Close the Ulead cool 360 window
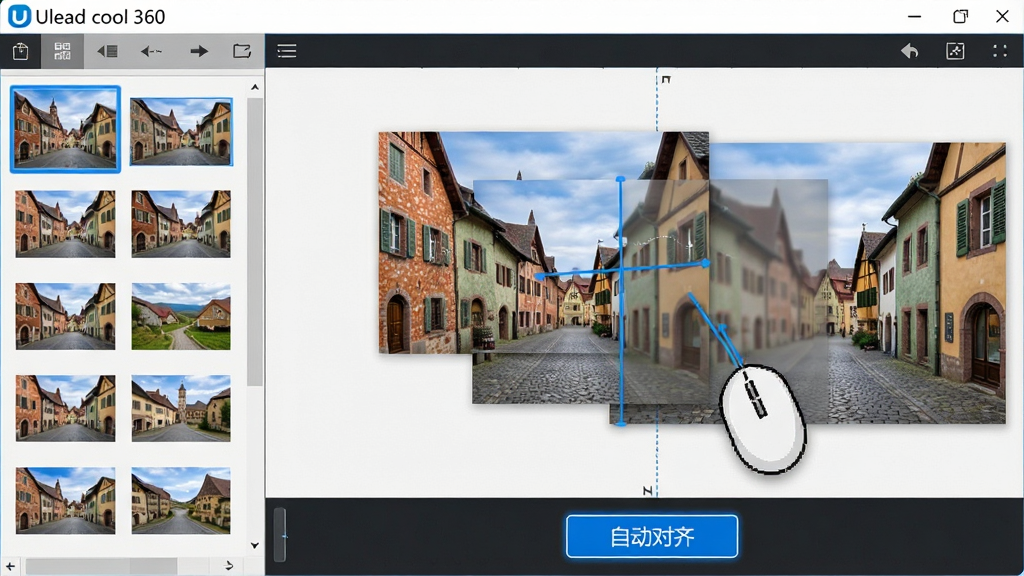The height and width of the screenshot is (576, 1024). pos(1002,16)
